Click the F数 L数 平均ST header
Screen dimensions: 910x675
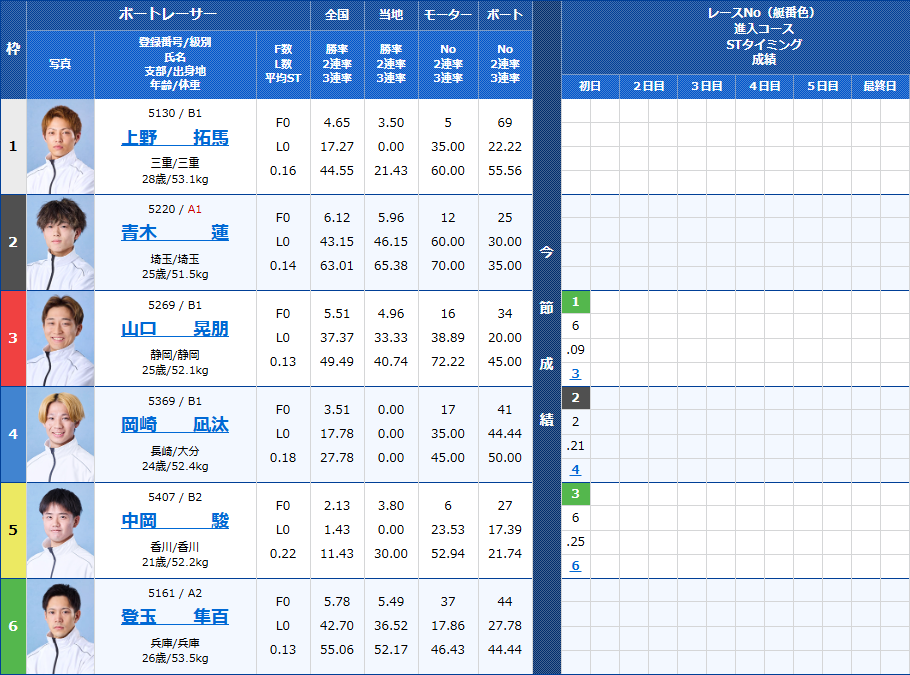(x=283, y=64)
